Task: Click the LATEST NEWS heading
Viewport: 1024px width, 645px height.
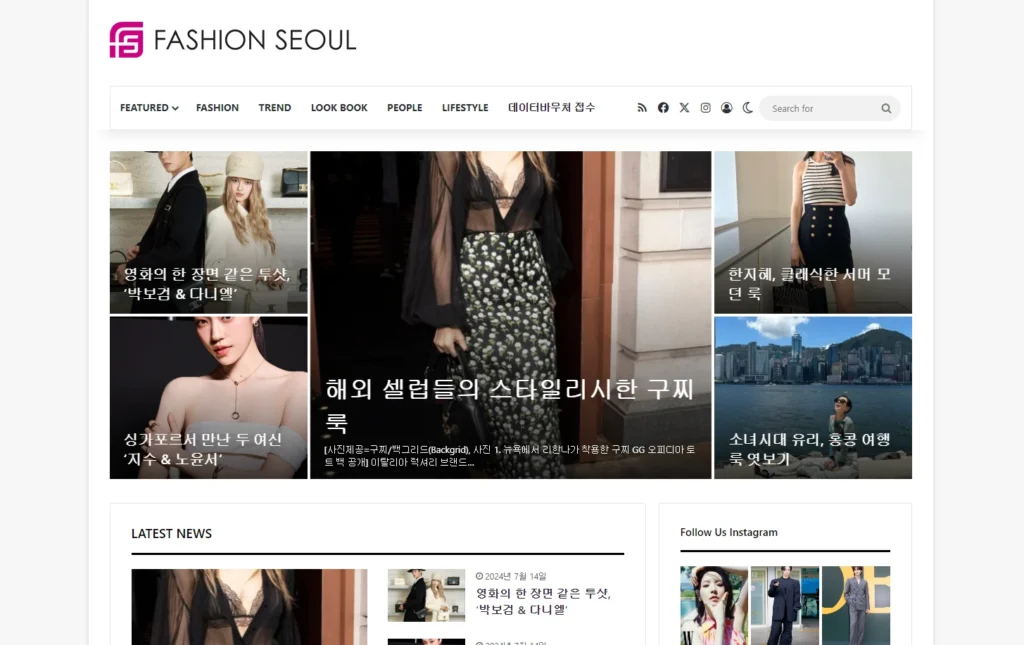Action: click(x=172, y=533)
